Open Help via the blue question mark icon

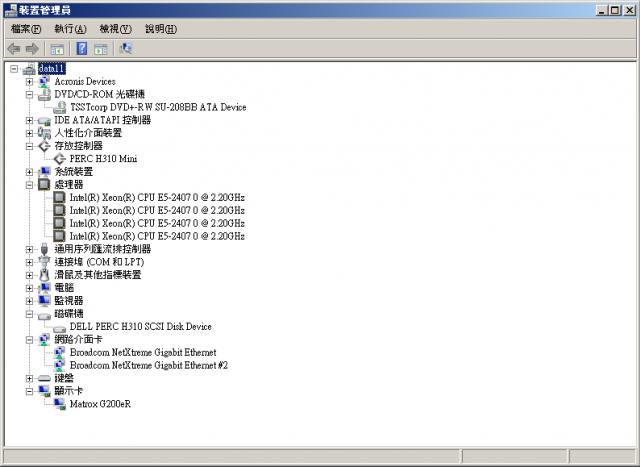pos(82,49)
